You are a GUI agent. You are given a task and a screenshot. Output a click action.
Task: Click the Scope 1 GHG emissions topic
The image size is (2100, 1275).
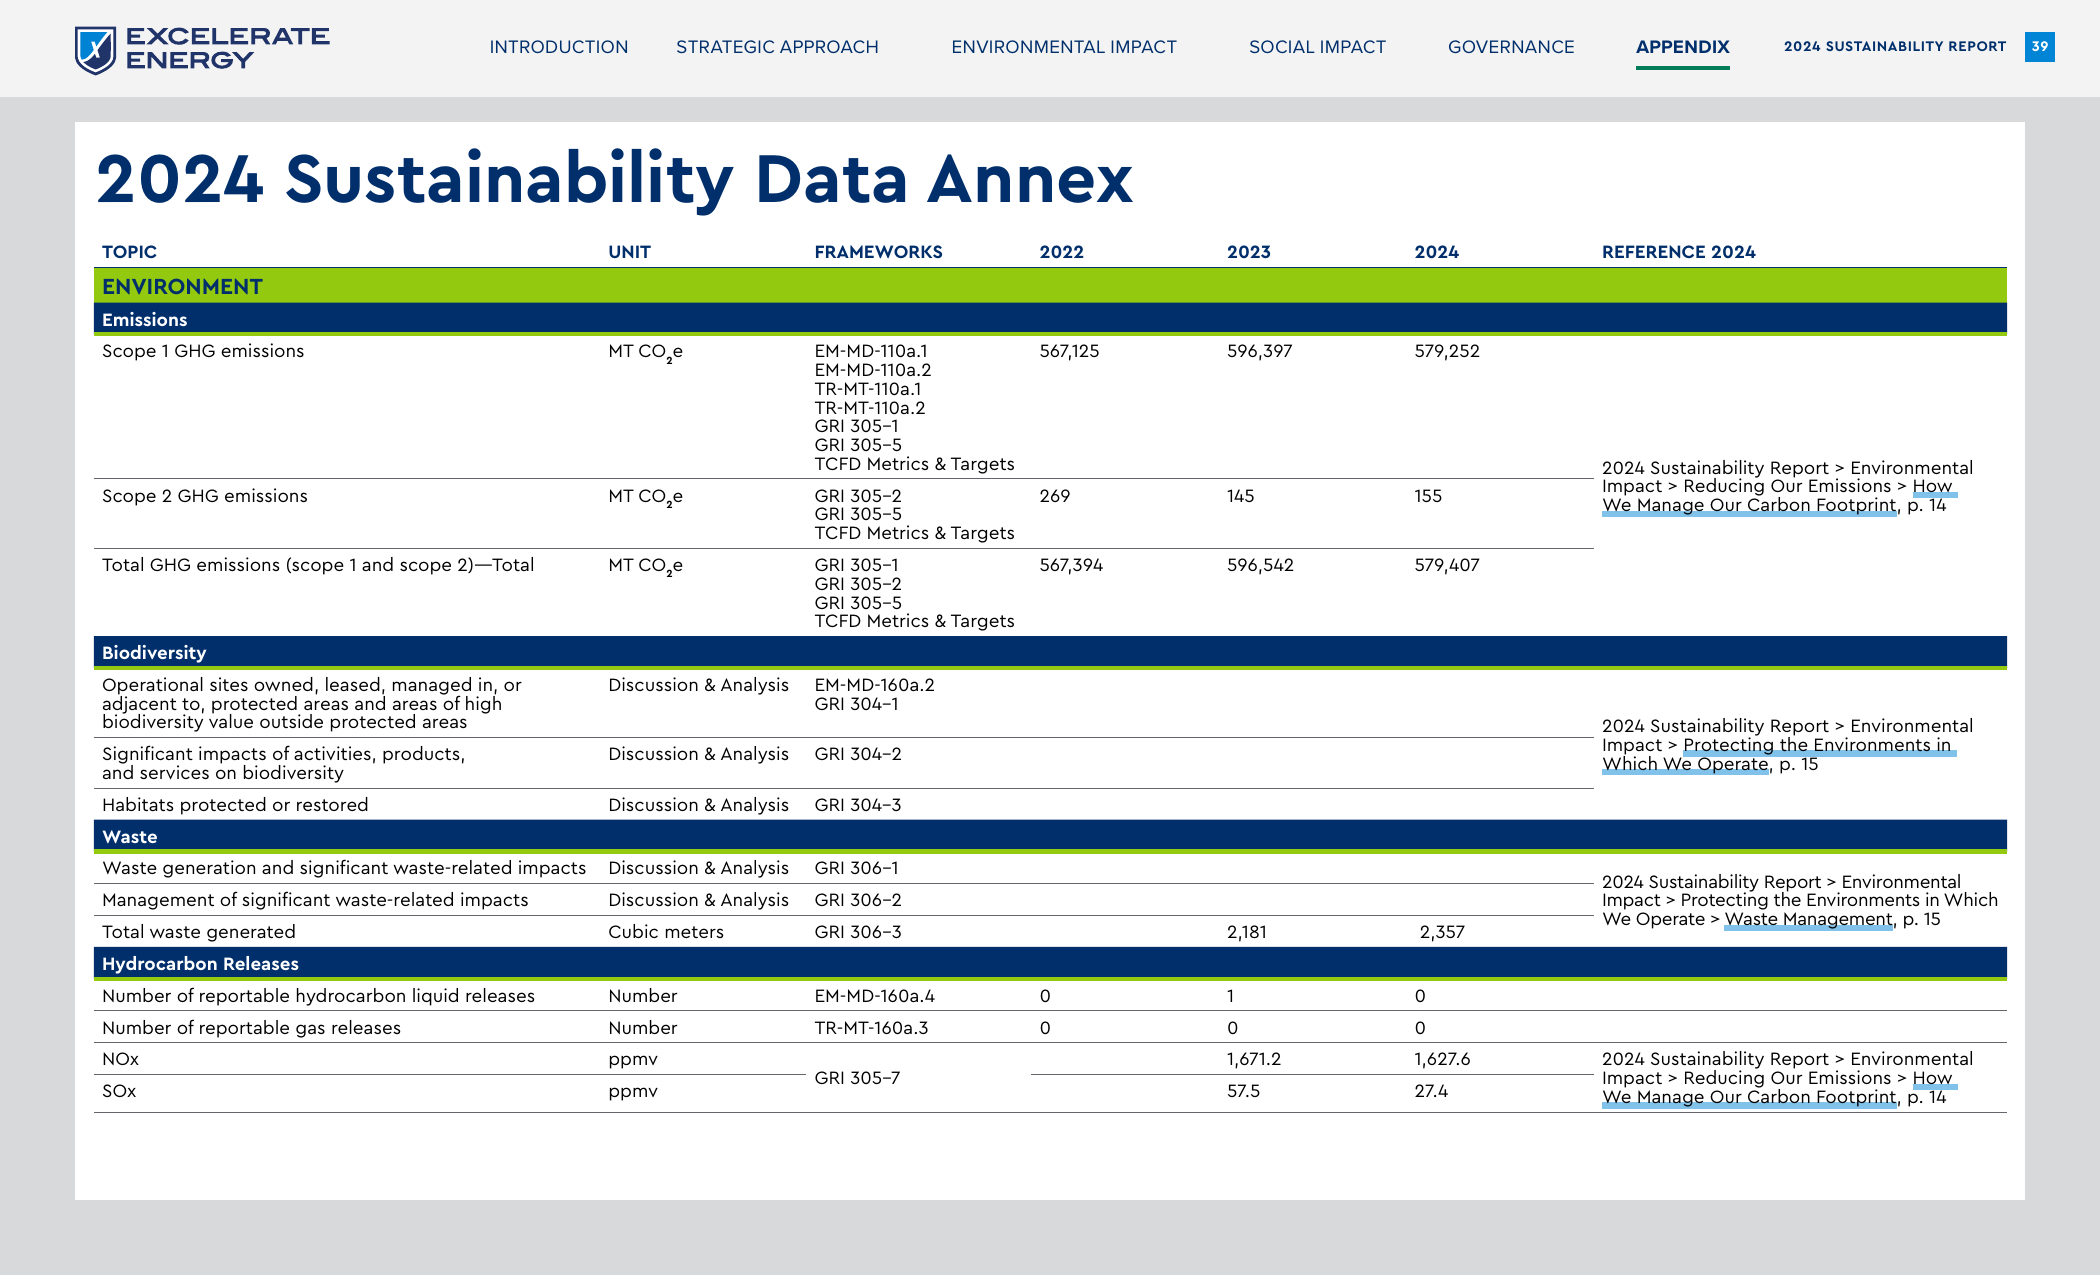tap(203, 351)
